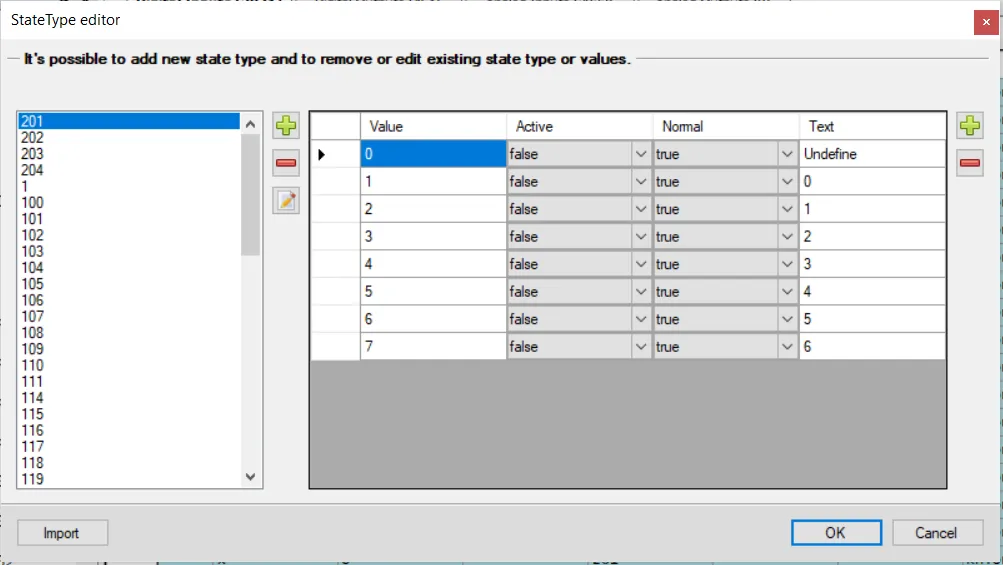Click the Undefine text cell
Viewport: 1003px width, 565px height.
point(873,154)
